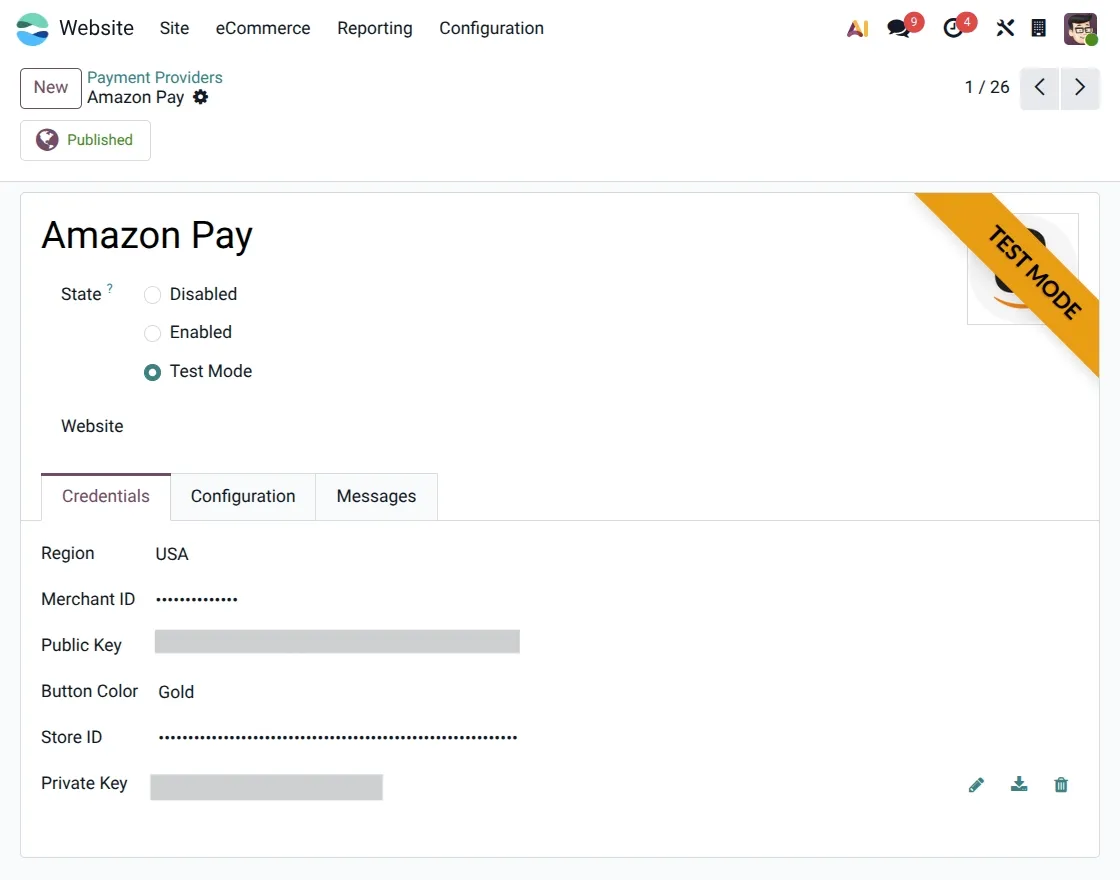Image resolution: width=1120 pixels, height=880 pixels.
Task: Open the Website app home logo
Action: pos(32,29)
